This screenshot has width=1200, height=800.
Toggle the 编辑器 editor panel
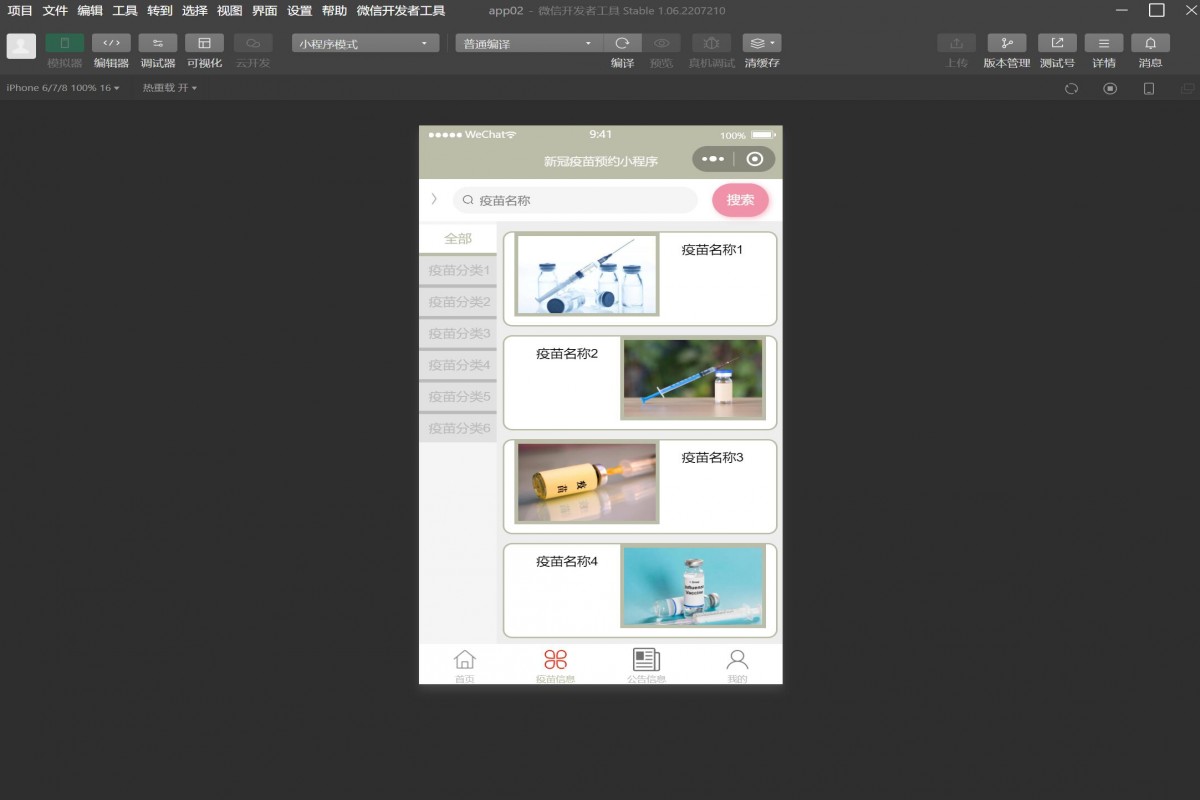point(111,44)
